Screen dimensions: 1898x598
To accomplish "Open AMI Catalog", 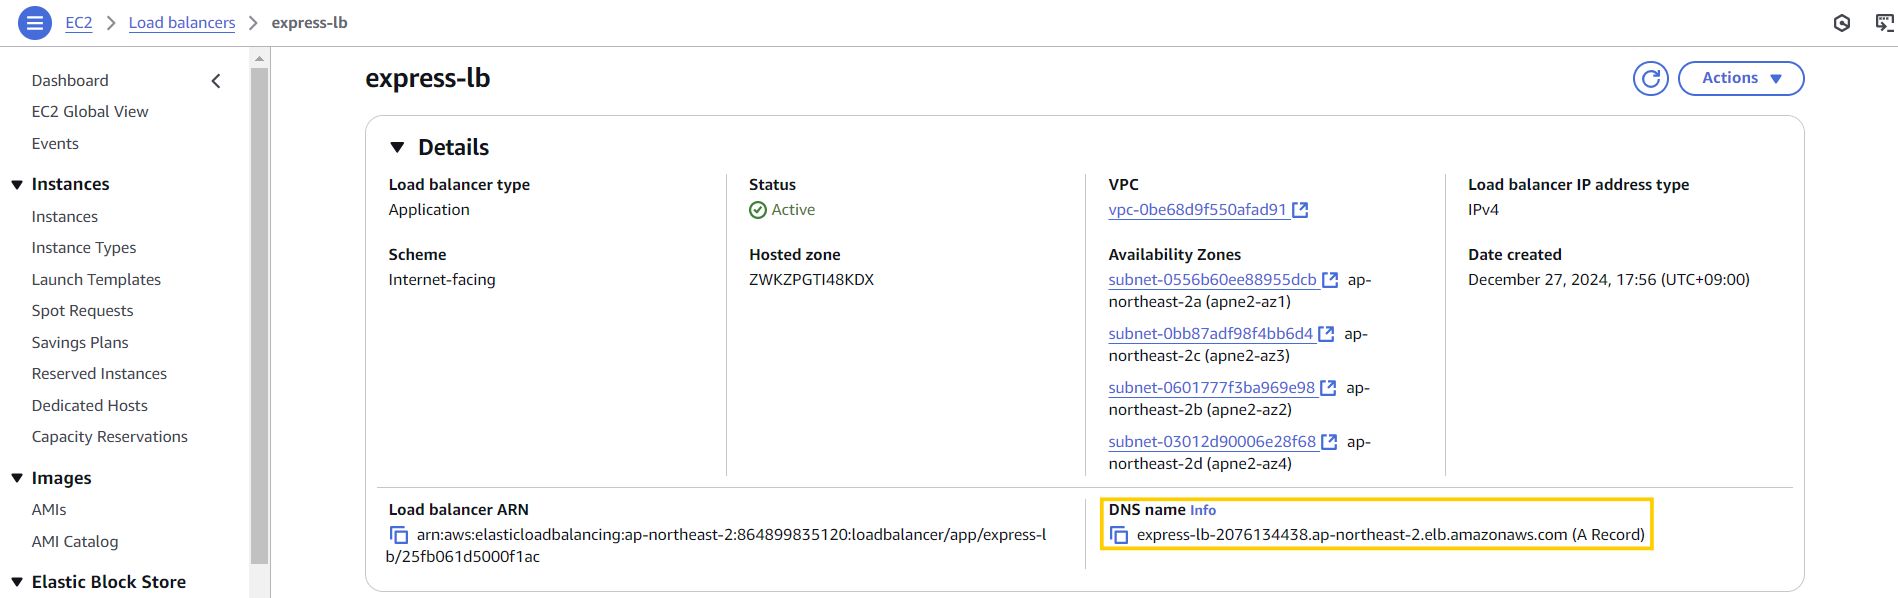I will click(x=75, y=542).
